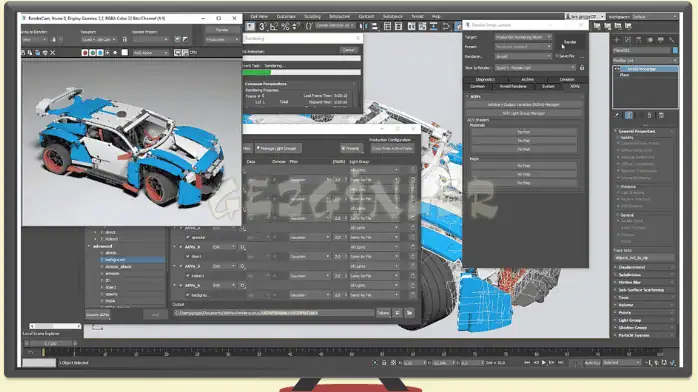Switch to the Common tab

click(x=477, y=87)
